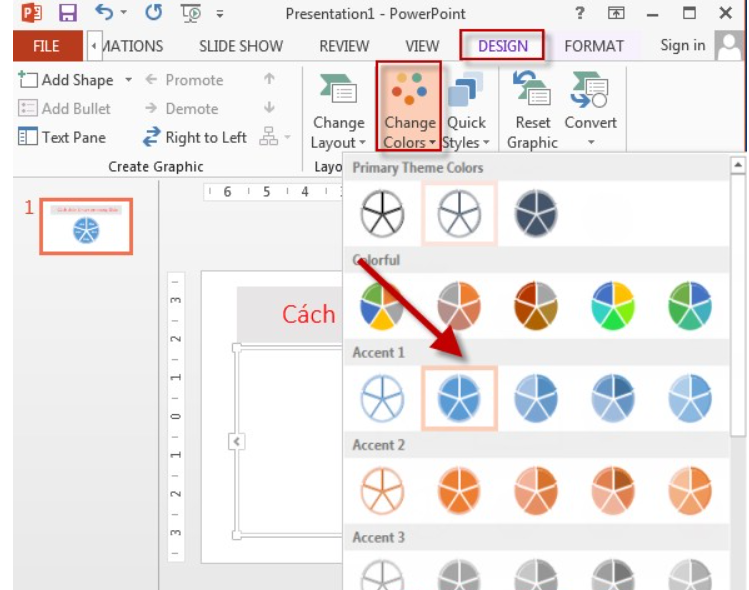Pick first Colorful option with multicolor wedges
Screen dimensions: 749x590
[x=382, y=306]
